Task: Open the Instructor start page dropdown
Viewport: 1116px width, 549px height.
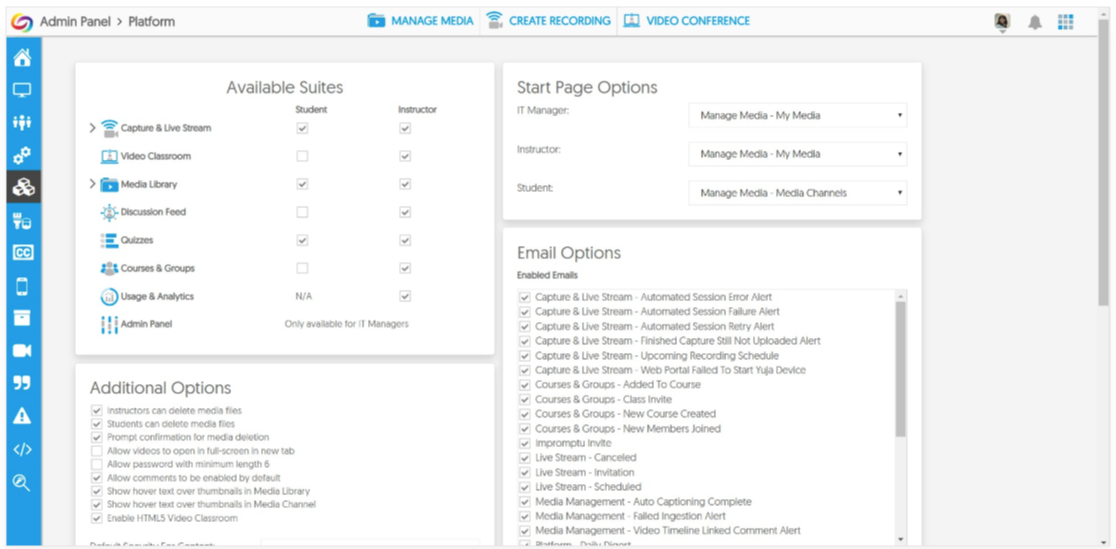Action: (x=798, y=154)
